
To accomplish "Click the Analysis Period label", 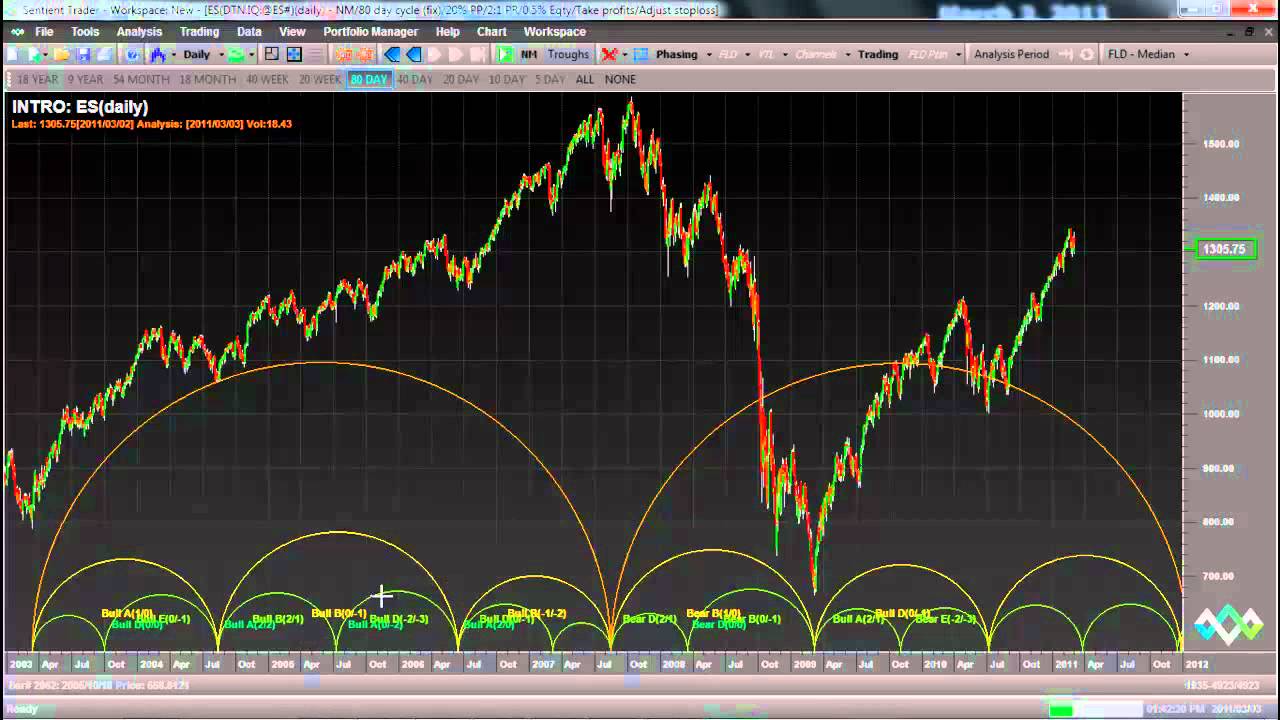I will (x=1011, y=54).
